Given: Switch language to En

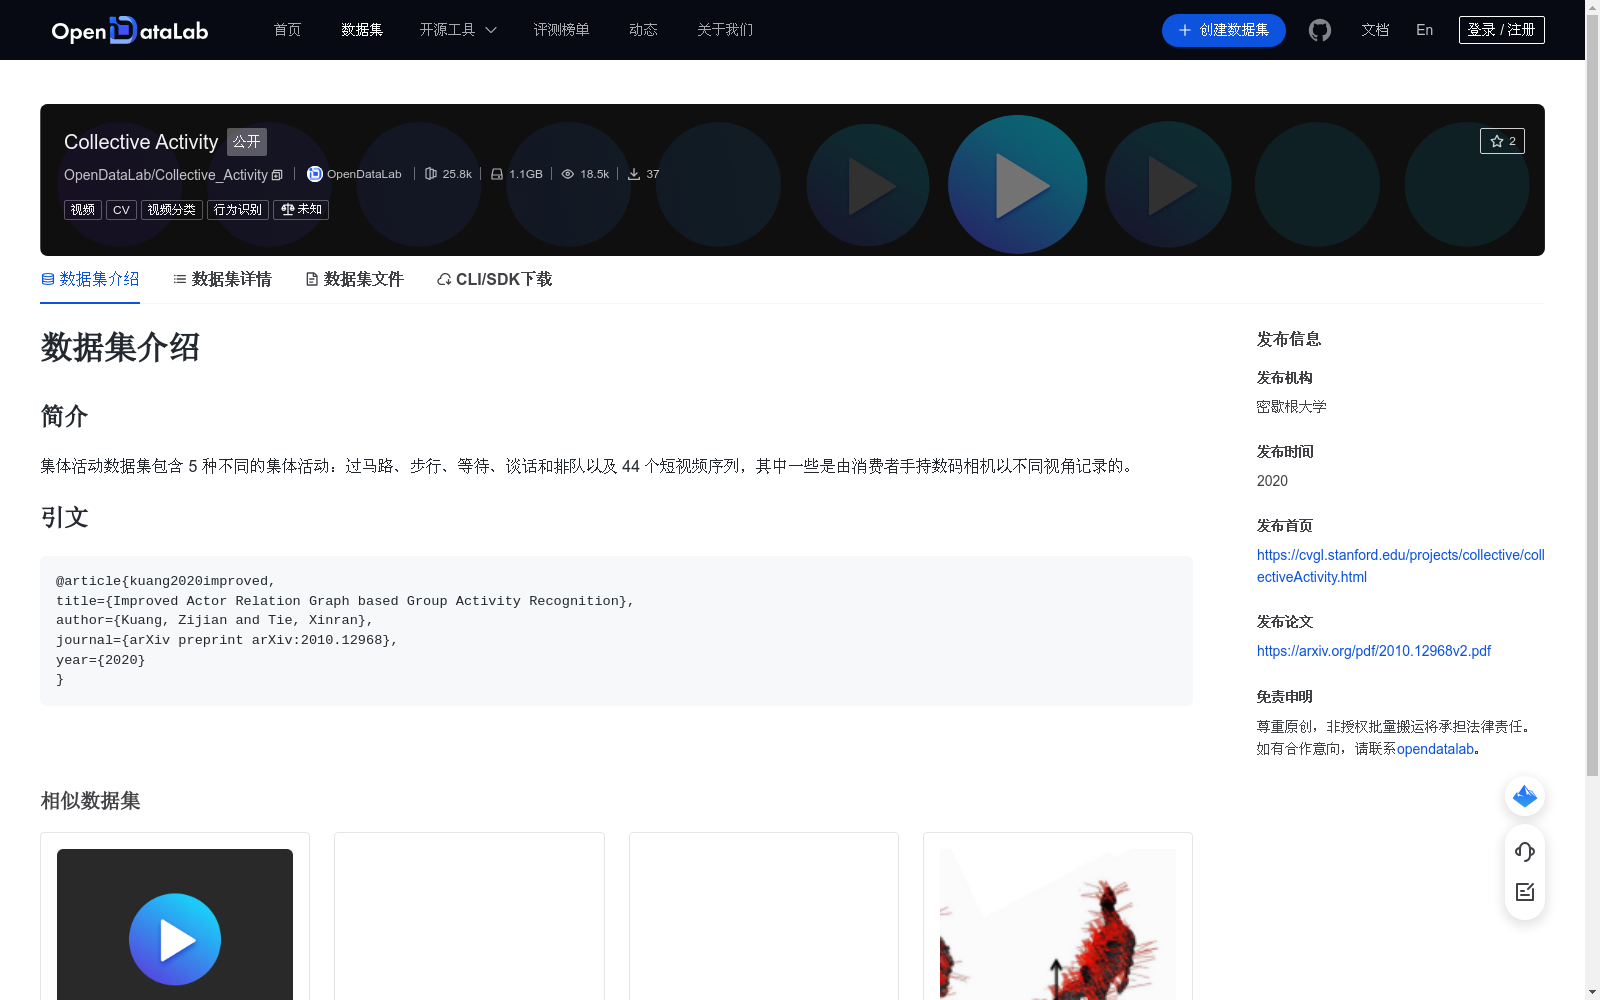Looking at the screenshot, I should [x=1424, y=30].
